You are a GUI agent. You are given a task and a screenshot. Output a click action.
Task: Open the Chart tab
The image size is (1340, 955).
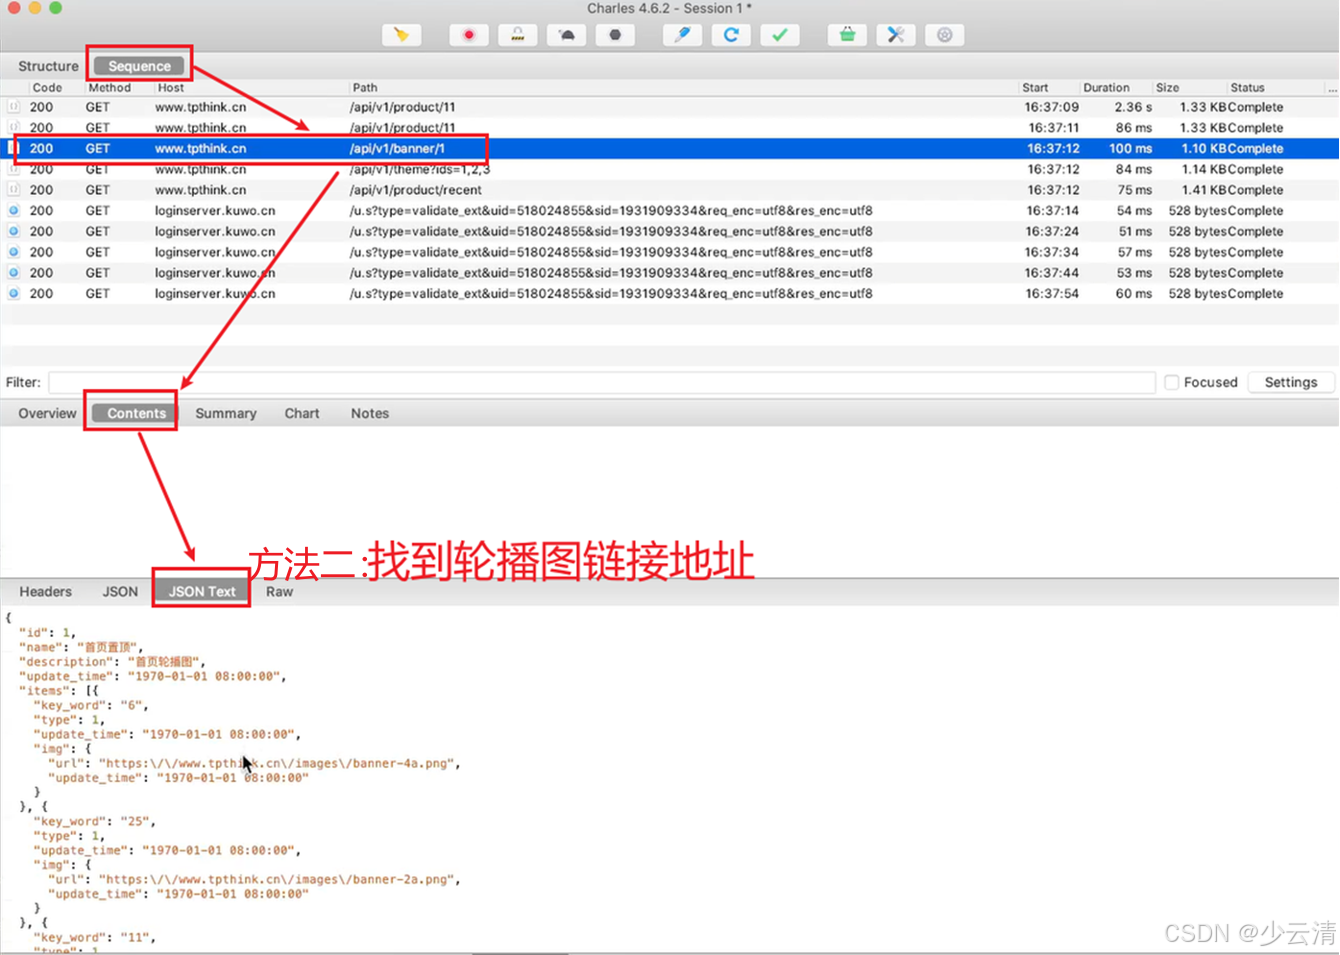point(302,413)
